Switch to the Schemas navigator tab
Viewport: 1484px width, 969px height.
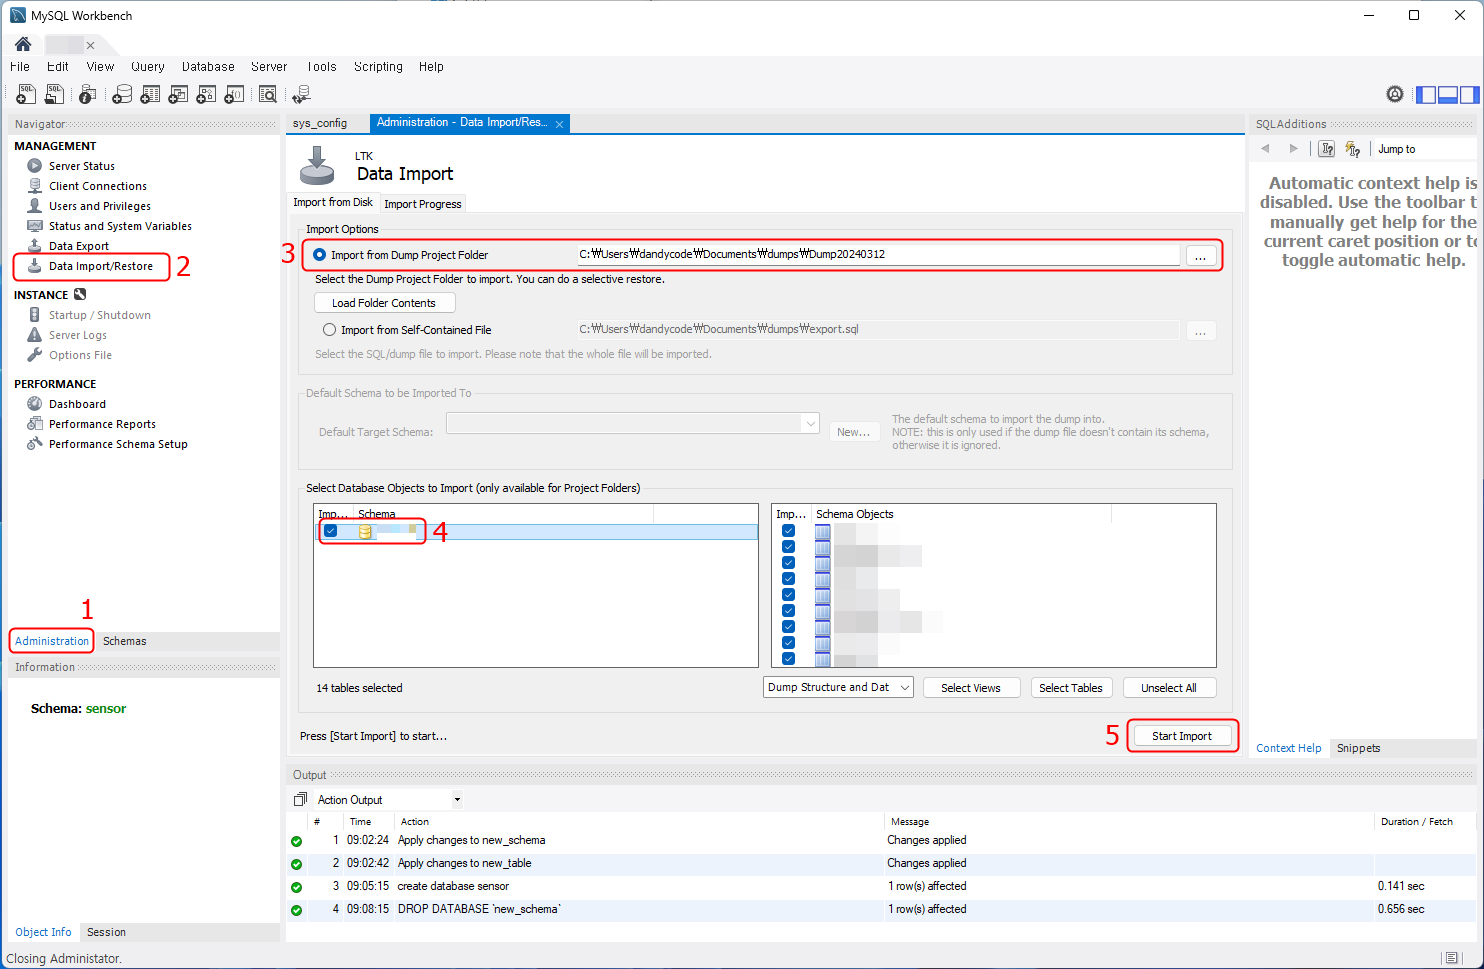124,641
